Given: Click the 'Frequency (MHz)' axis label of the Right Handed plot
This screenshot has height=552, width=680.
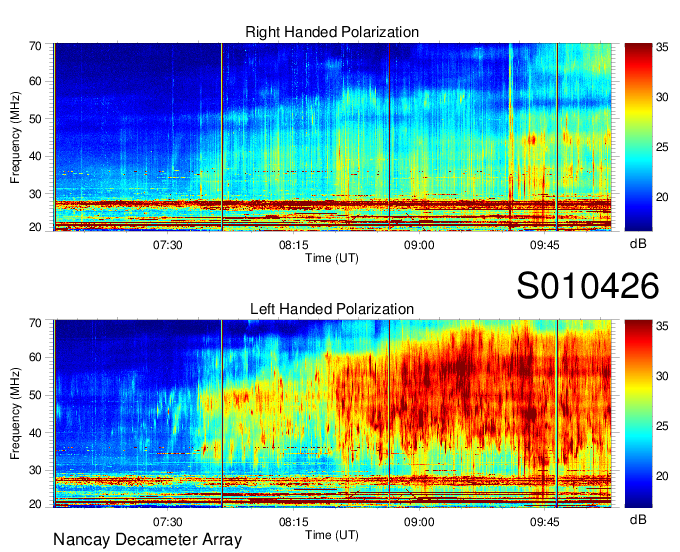Looking at the screenshot, I should click(x=15, y=137).
